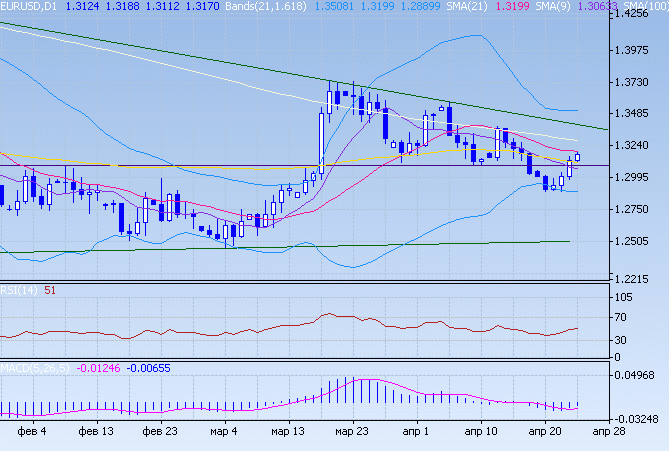Click the 1.2505 price axis label
Image resolution: width=669 pixels, height=451 pixels.
[639, 241]
